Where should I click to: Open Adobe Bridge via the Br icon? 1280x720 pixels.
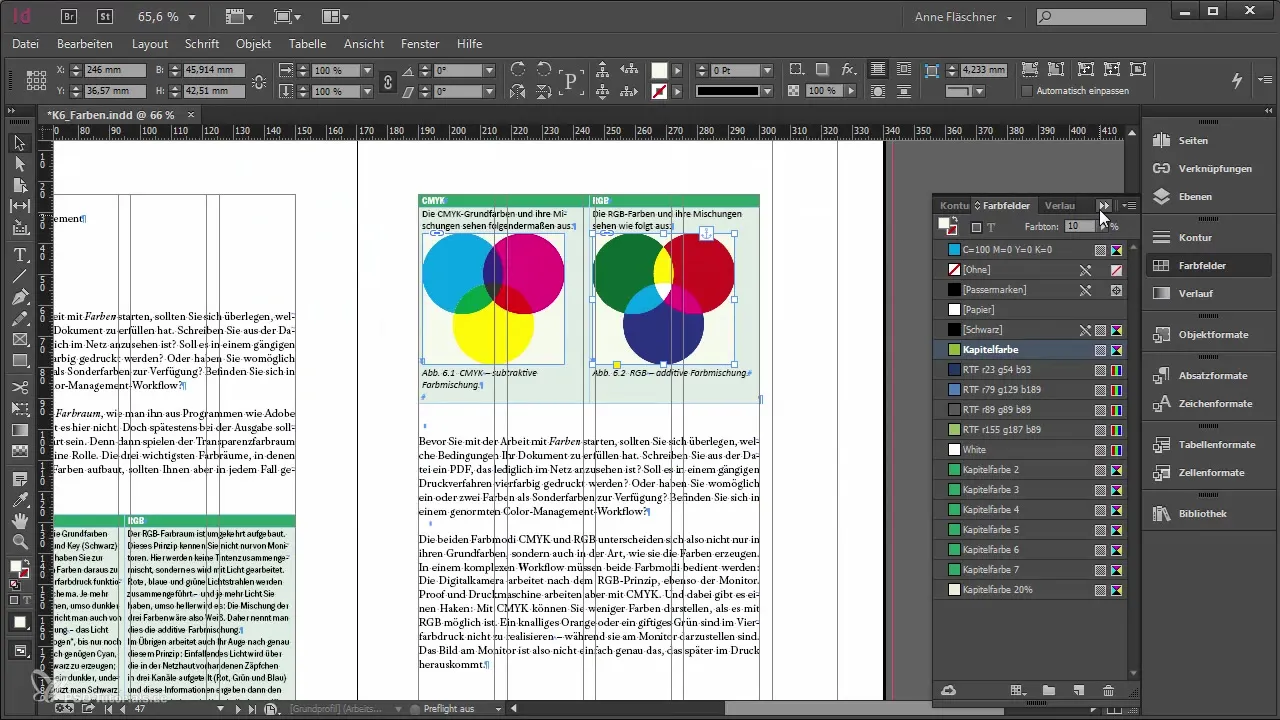tap(70, 16)
